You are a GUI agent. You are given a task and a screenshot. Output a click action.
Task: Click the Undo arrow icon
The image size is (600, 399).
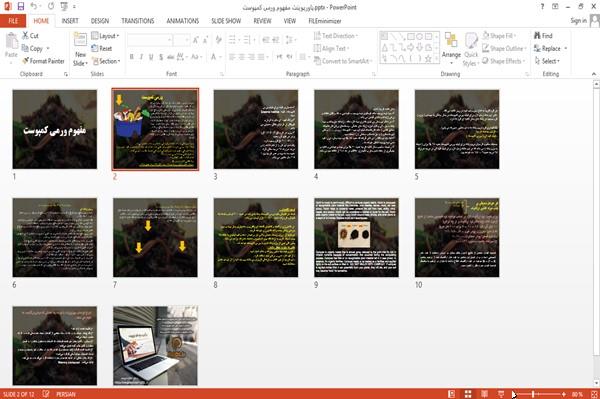[x=34, y=6]
